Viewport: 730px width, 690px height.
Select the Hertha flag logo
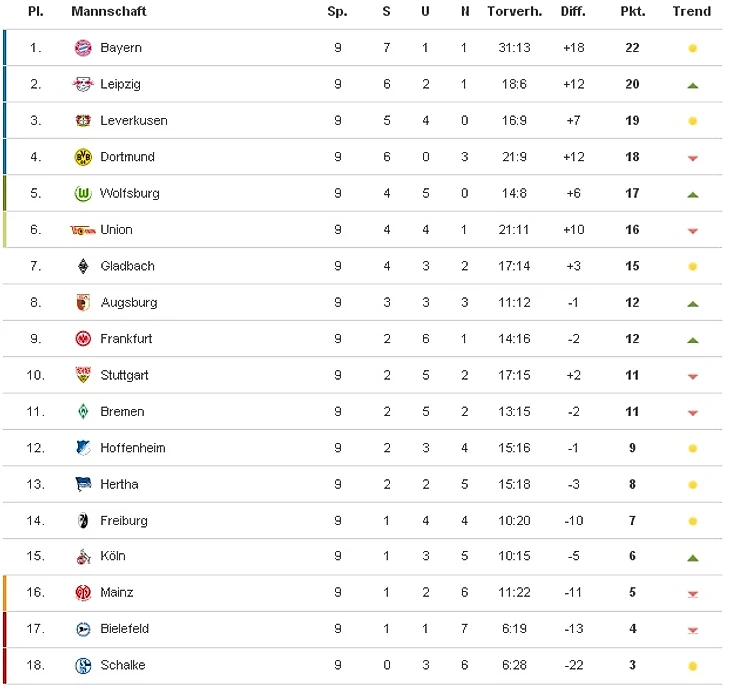83,485
